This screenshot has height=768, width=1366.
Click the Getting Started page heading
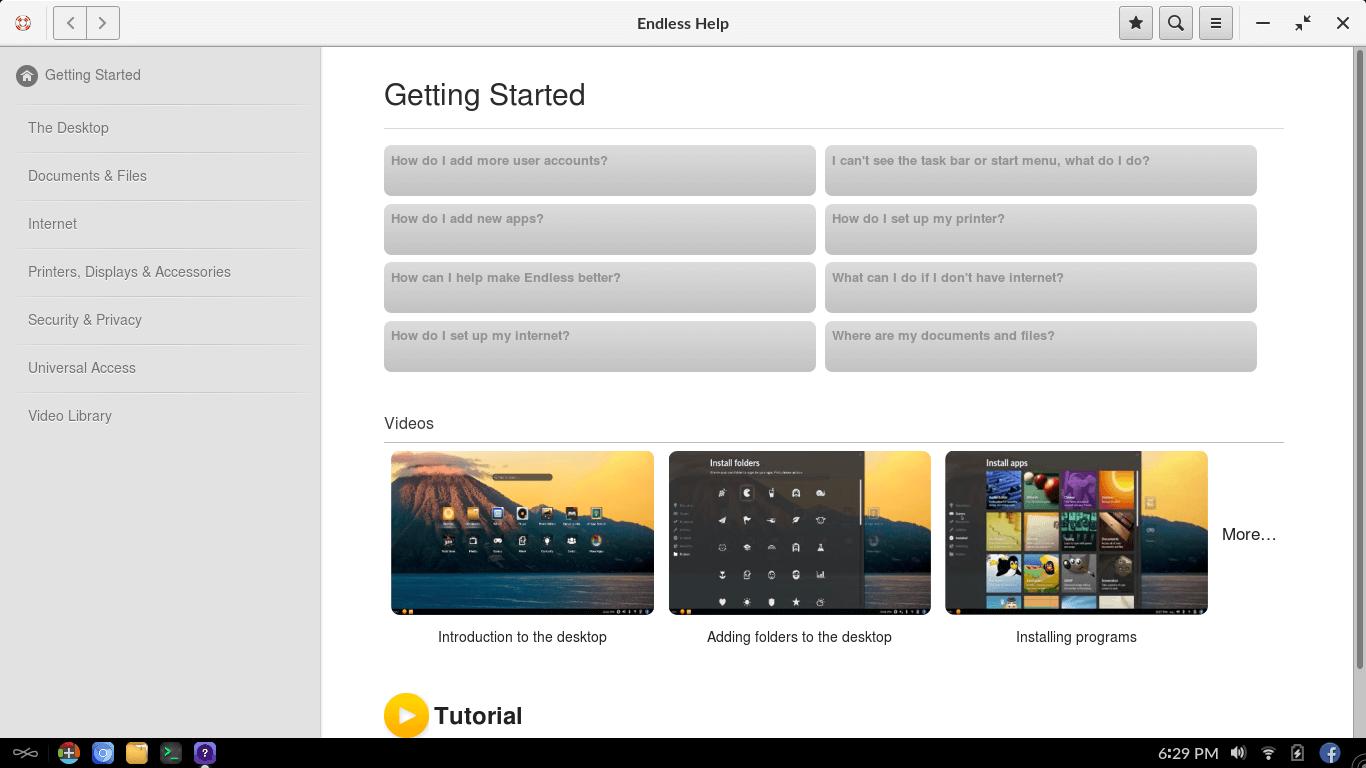tap(485, 95)
